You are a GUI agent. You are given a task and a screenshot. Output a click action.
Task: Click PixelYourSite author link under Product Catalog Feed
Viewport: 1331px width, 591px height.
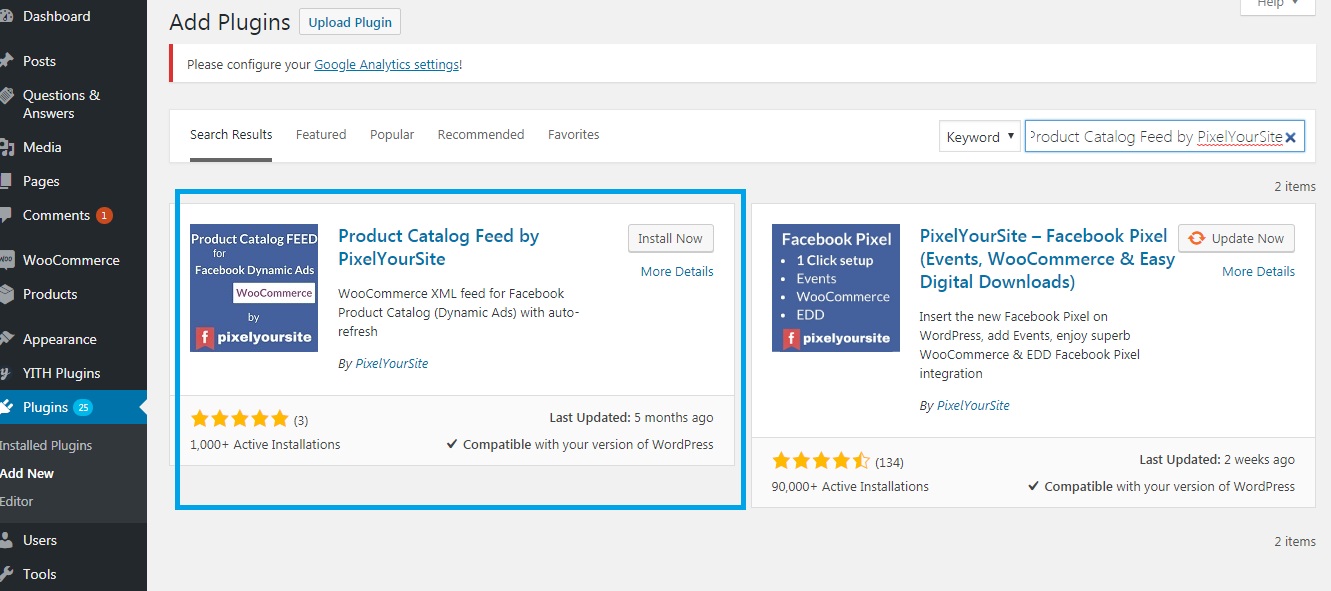pyautogui.click(x=392, y=364)
